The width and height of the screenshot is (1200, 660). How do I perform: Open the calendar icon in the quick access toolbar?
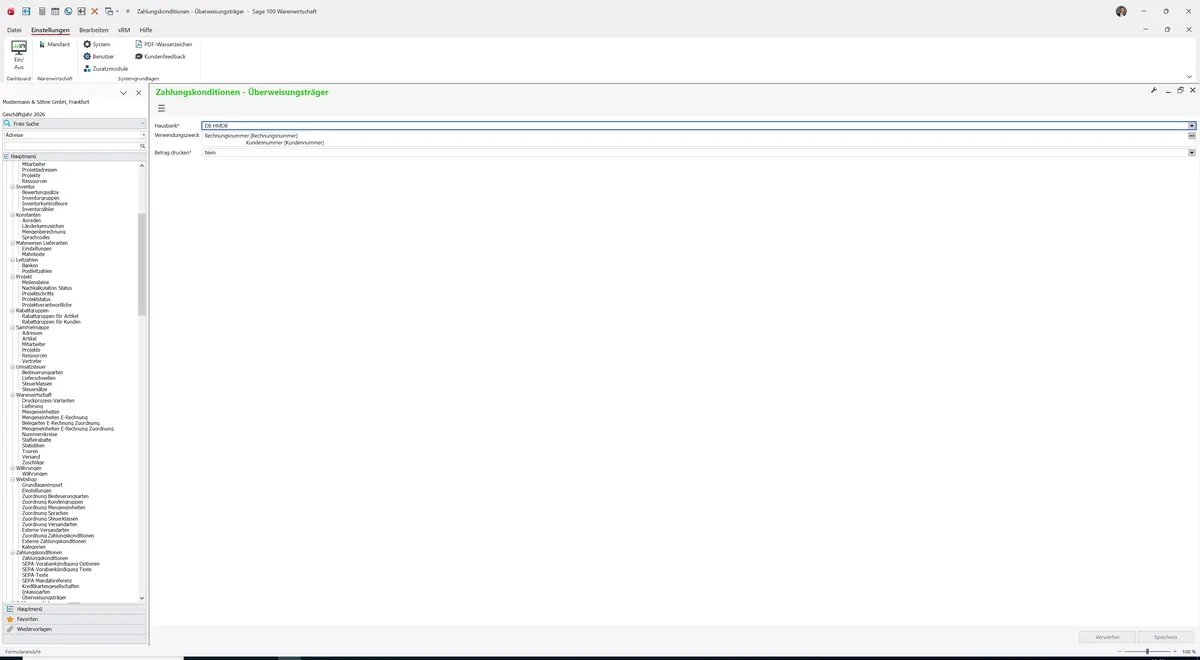click(54, 11)
